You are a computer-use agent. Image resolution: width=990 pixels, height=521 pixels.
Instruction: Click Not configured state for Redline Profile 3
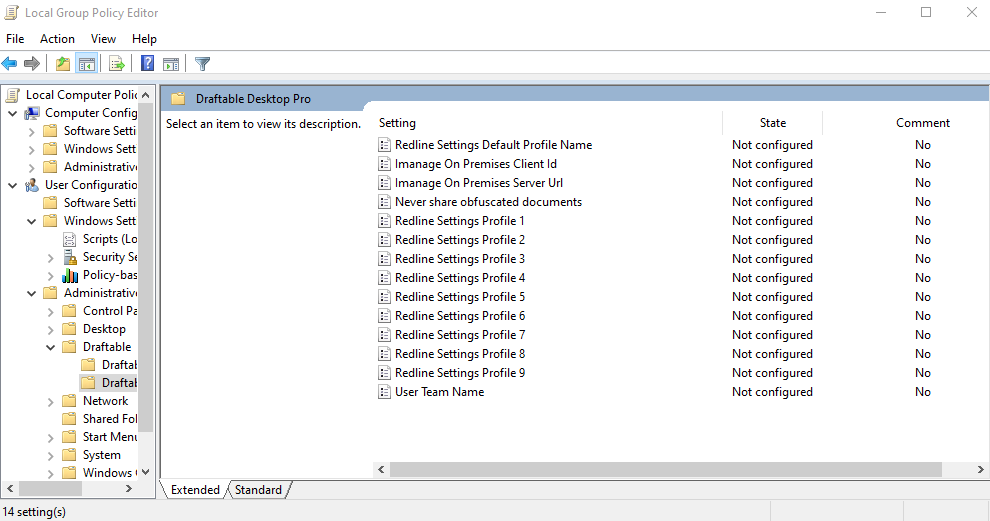tap(772, 259)
